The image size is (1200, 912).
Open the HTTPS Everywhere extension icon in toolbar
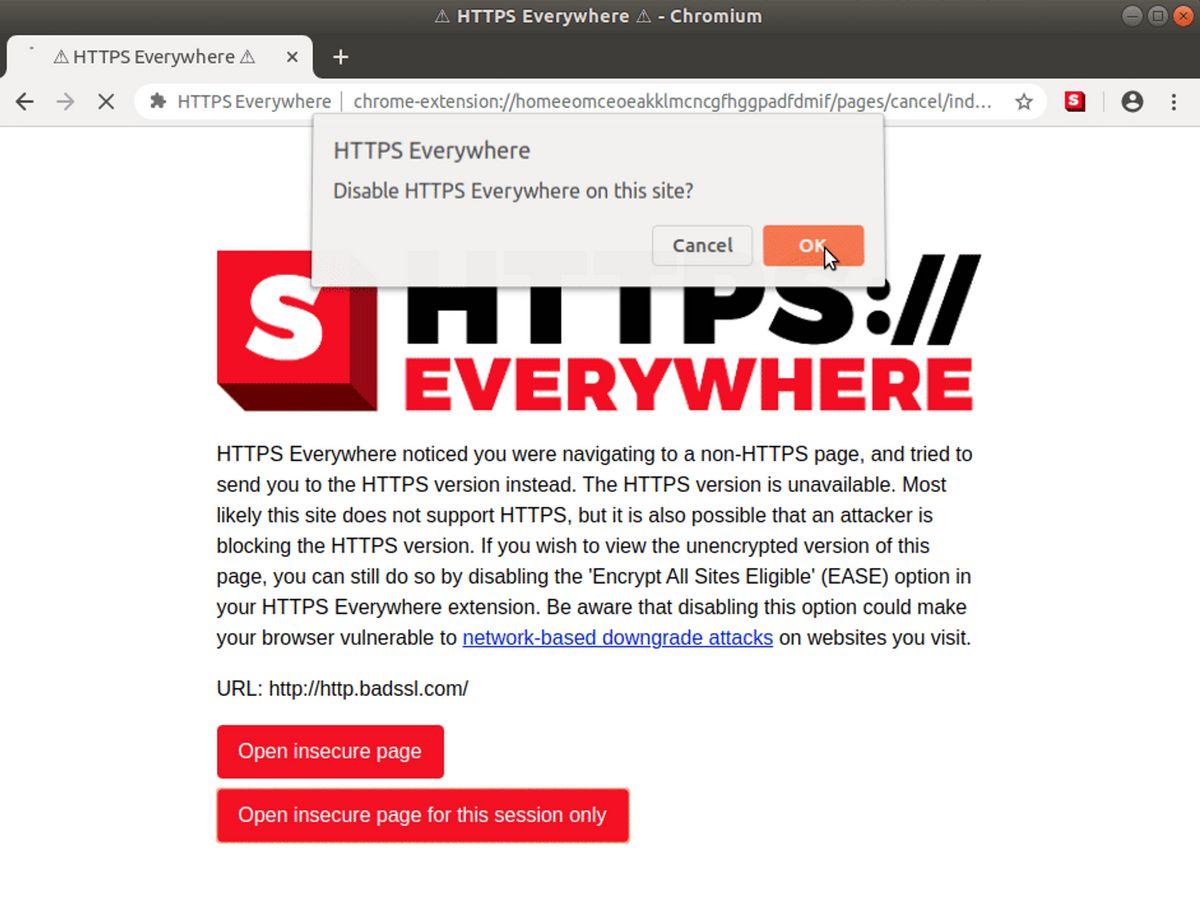(1075, 101)
